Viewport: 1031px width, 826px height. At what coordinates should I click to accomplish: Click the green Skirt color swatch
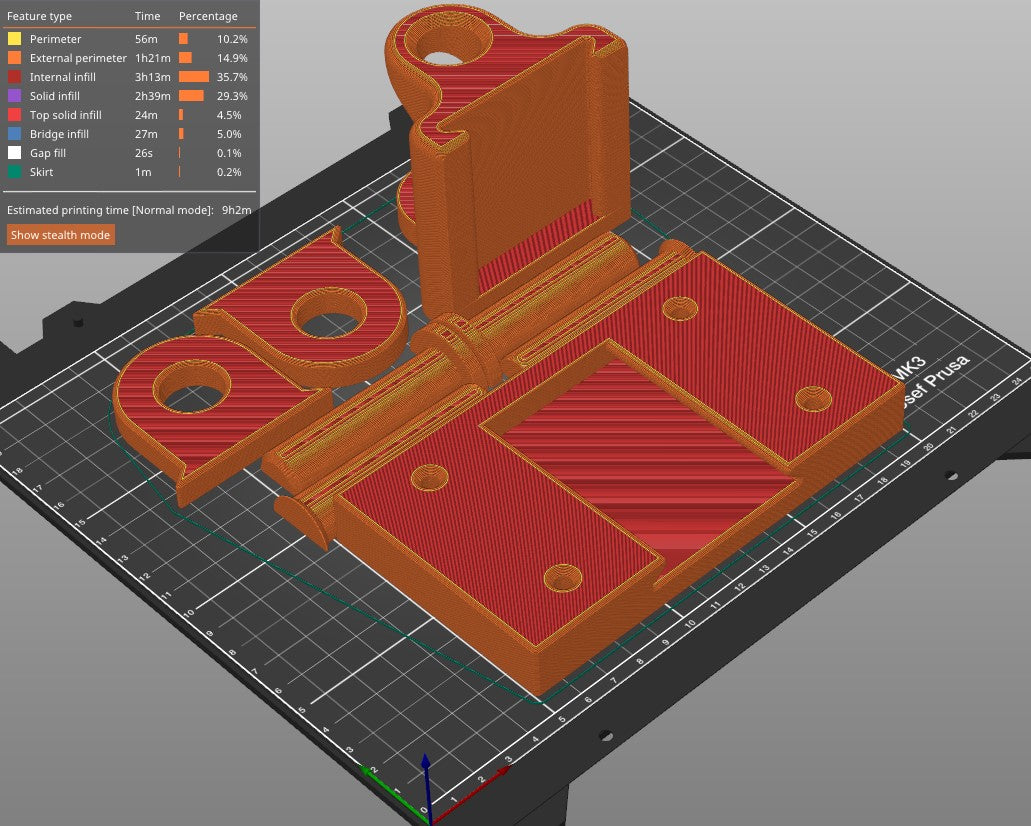pyautogui.click(x=14, y=172)
